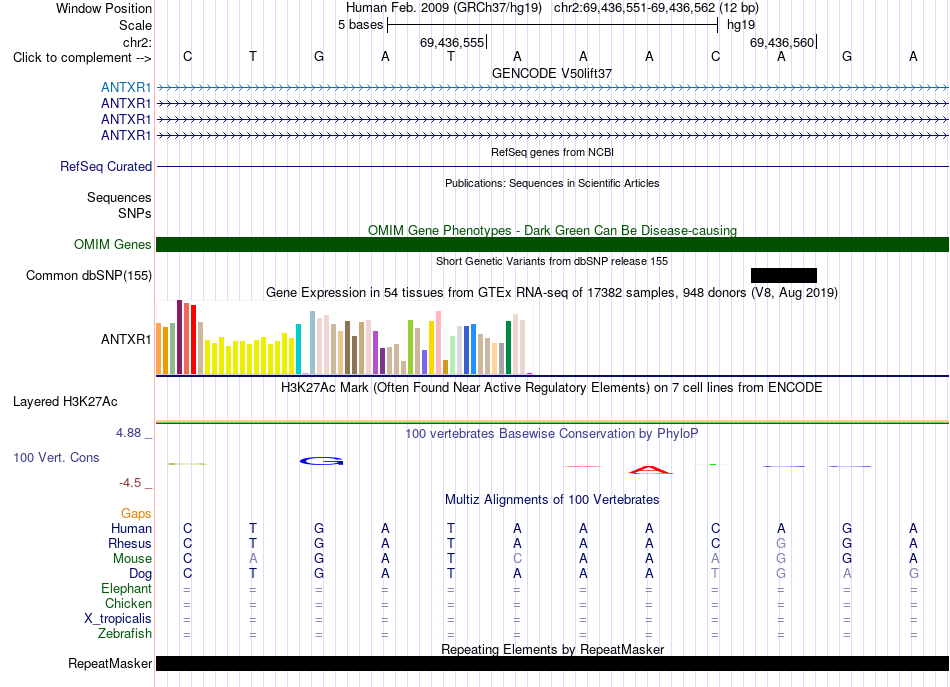Click the 100 Vert. Cons track label
This screenshot has width=950, height=687.
56,457
